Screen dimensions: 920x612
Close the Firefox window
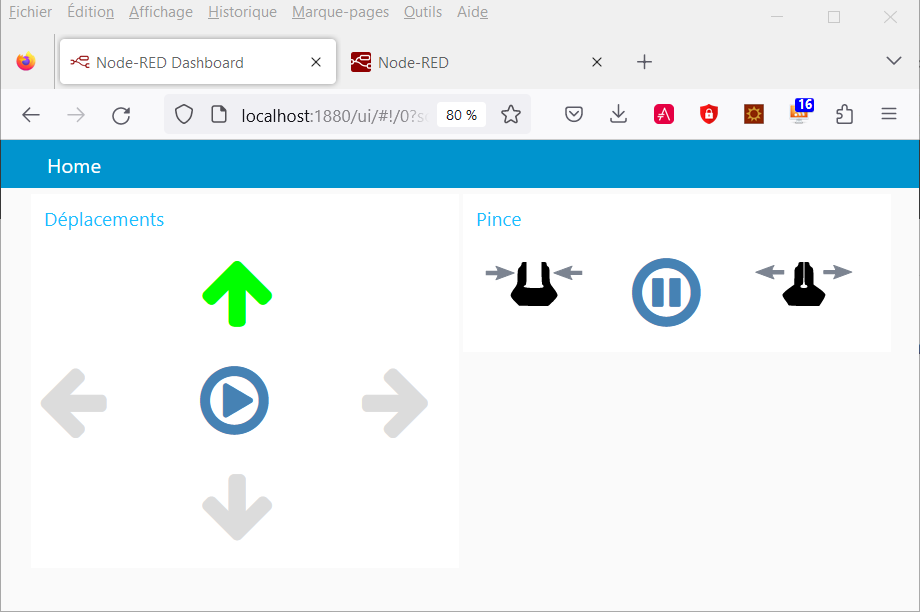(890, 16)
